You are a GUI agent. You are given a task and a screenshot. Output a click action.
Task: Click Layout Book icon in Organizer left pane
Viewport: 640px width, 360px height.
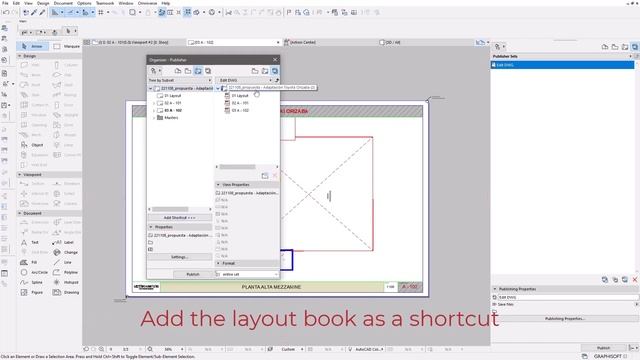pos(198,71)
